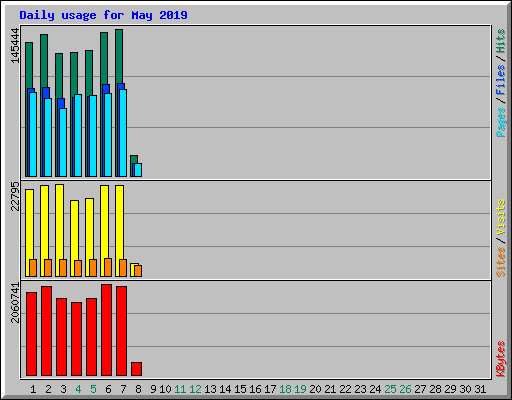
Task: Click day label 1 on the x-axis
Action: click(33, 389)
